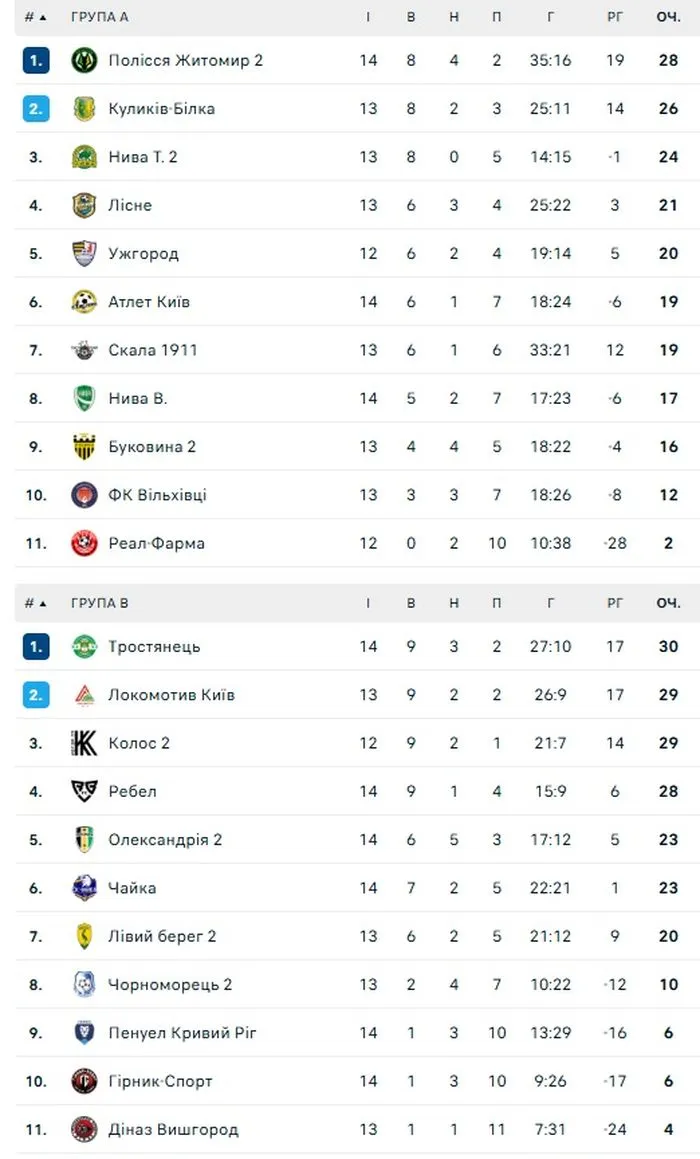Click the Скала 1911 club emblem
Image resolution: width=700 pixels, height=1159 pixels.
(84, 350)
